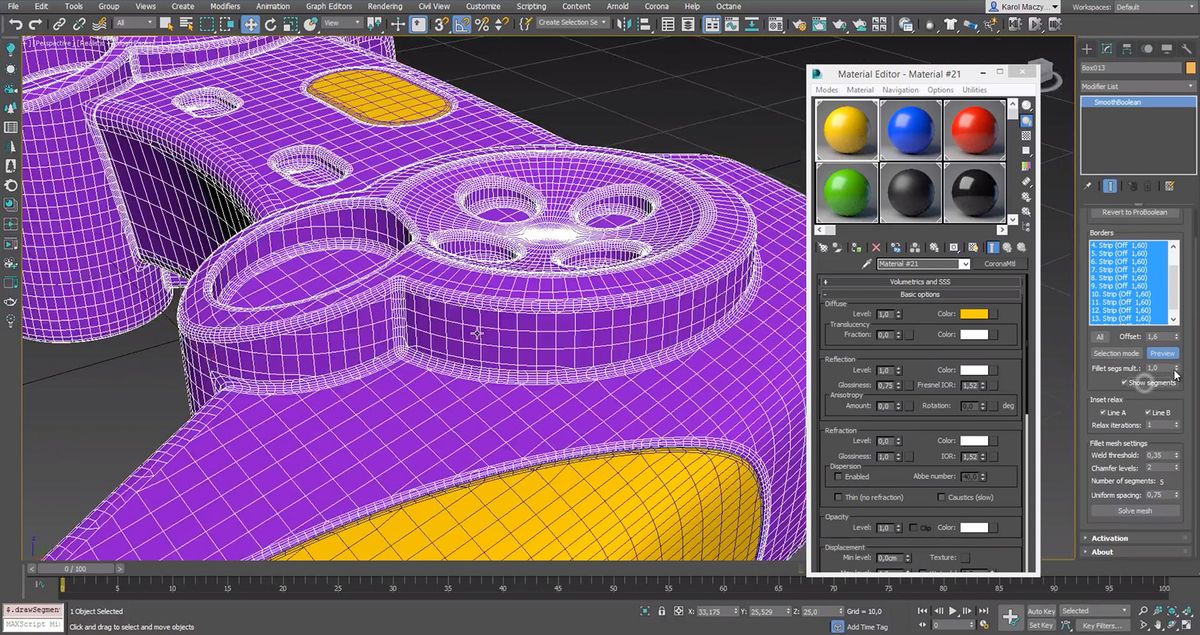
Task: Open the Modes menu in Material Editor
Action: click(826, 89)
